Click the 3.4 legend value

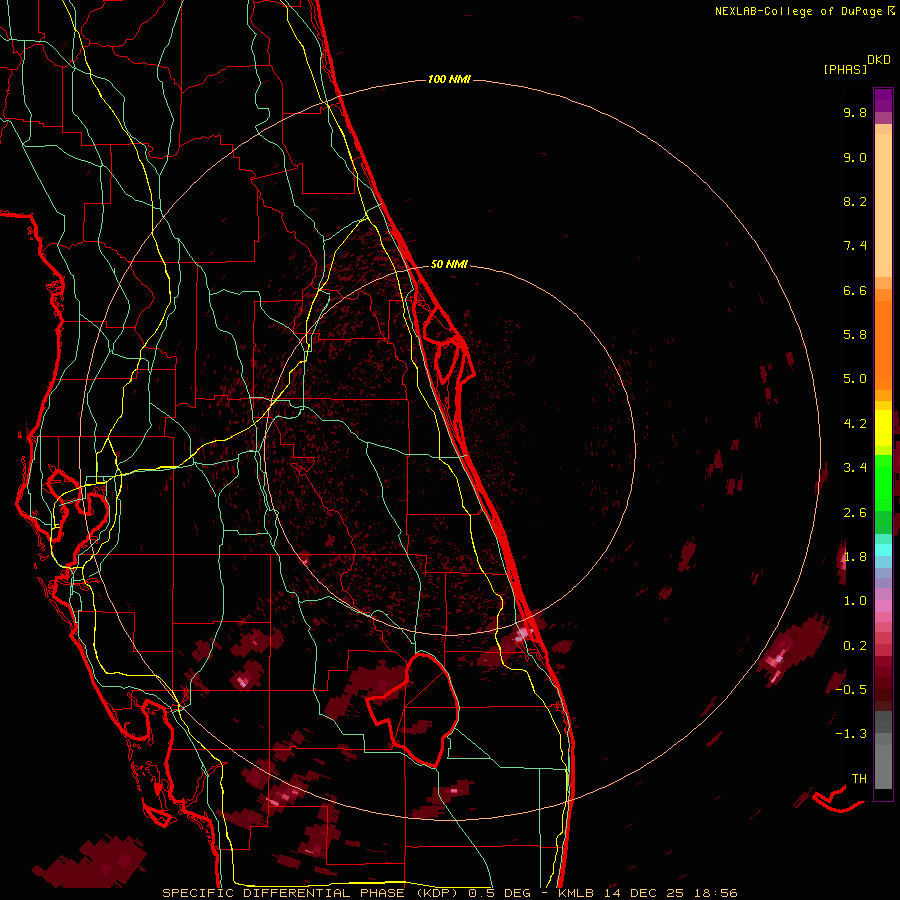(x=855, y=468)
